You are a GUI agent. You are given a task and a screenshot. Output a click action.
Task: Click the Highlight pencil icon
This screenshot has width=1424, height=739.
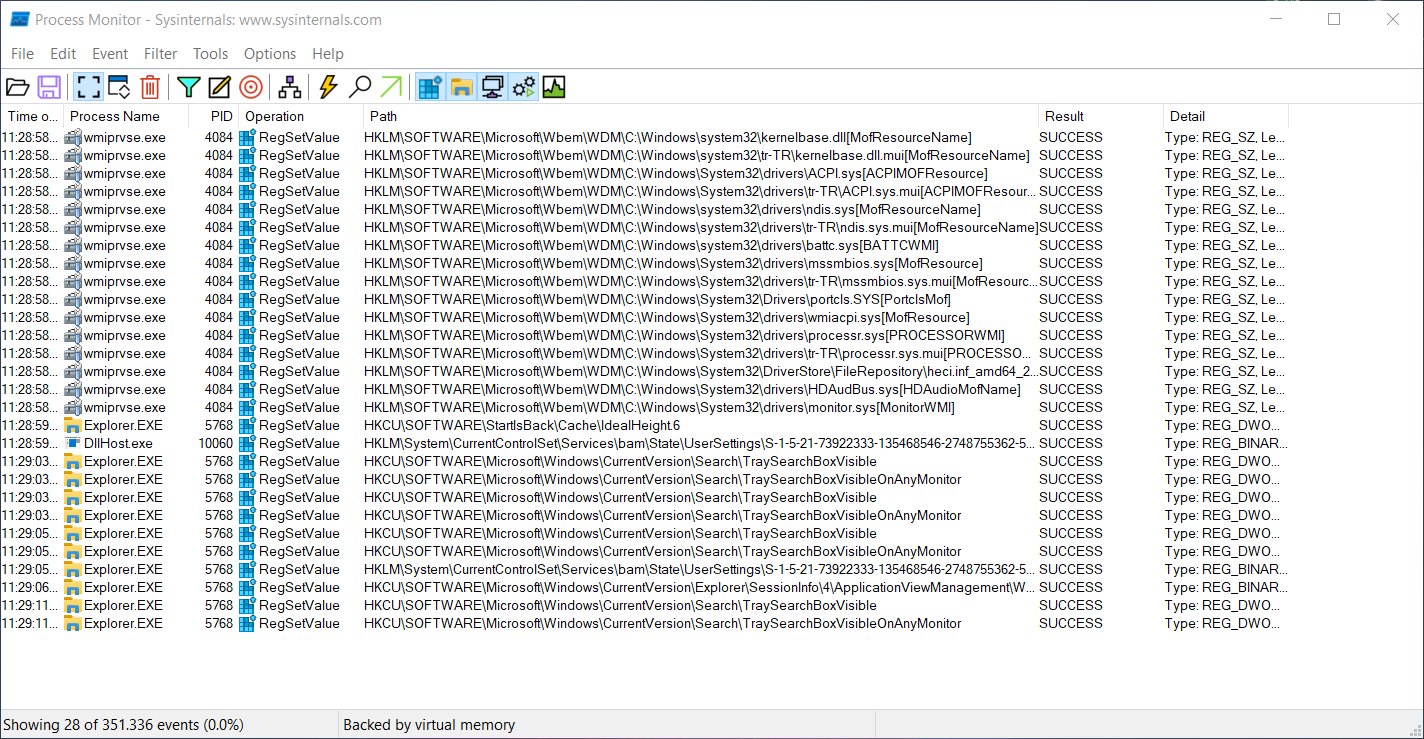click(x=219, y=87)
